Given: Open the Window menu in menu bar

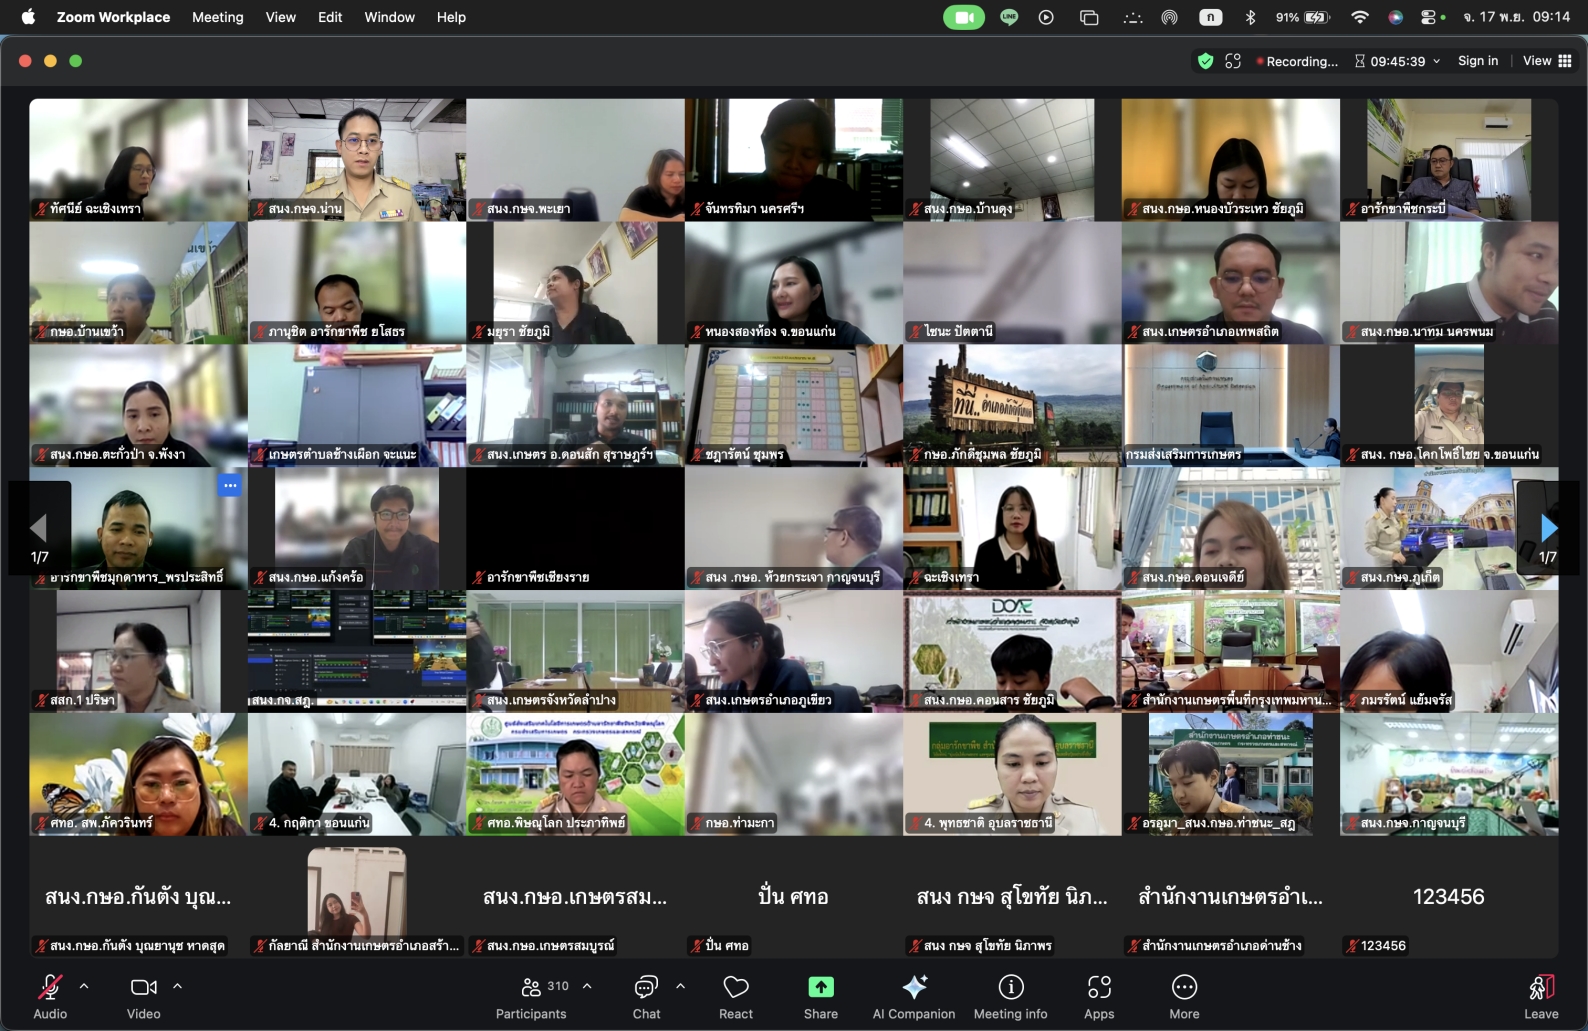Looking at the screenshot, I should [389, 17].
